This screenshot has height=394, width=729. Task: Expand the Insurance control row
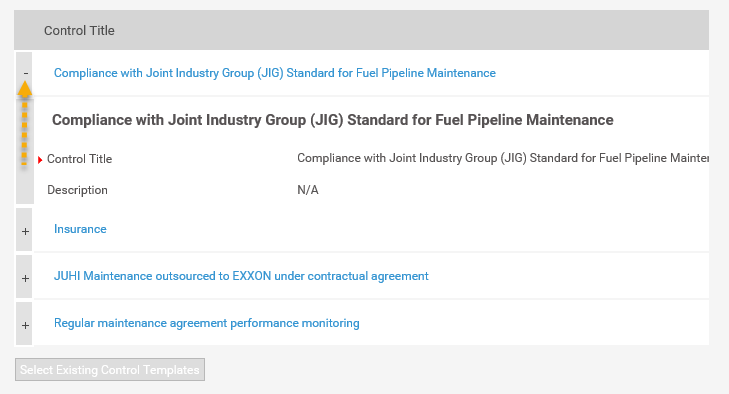25,231
